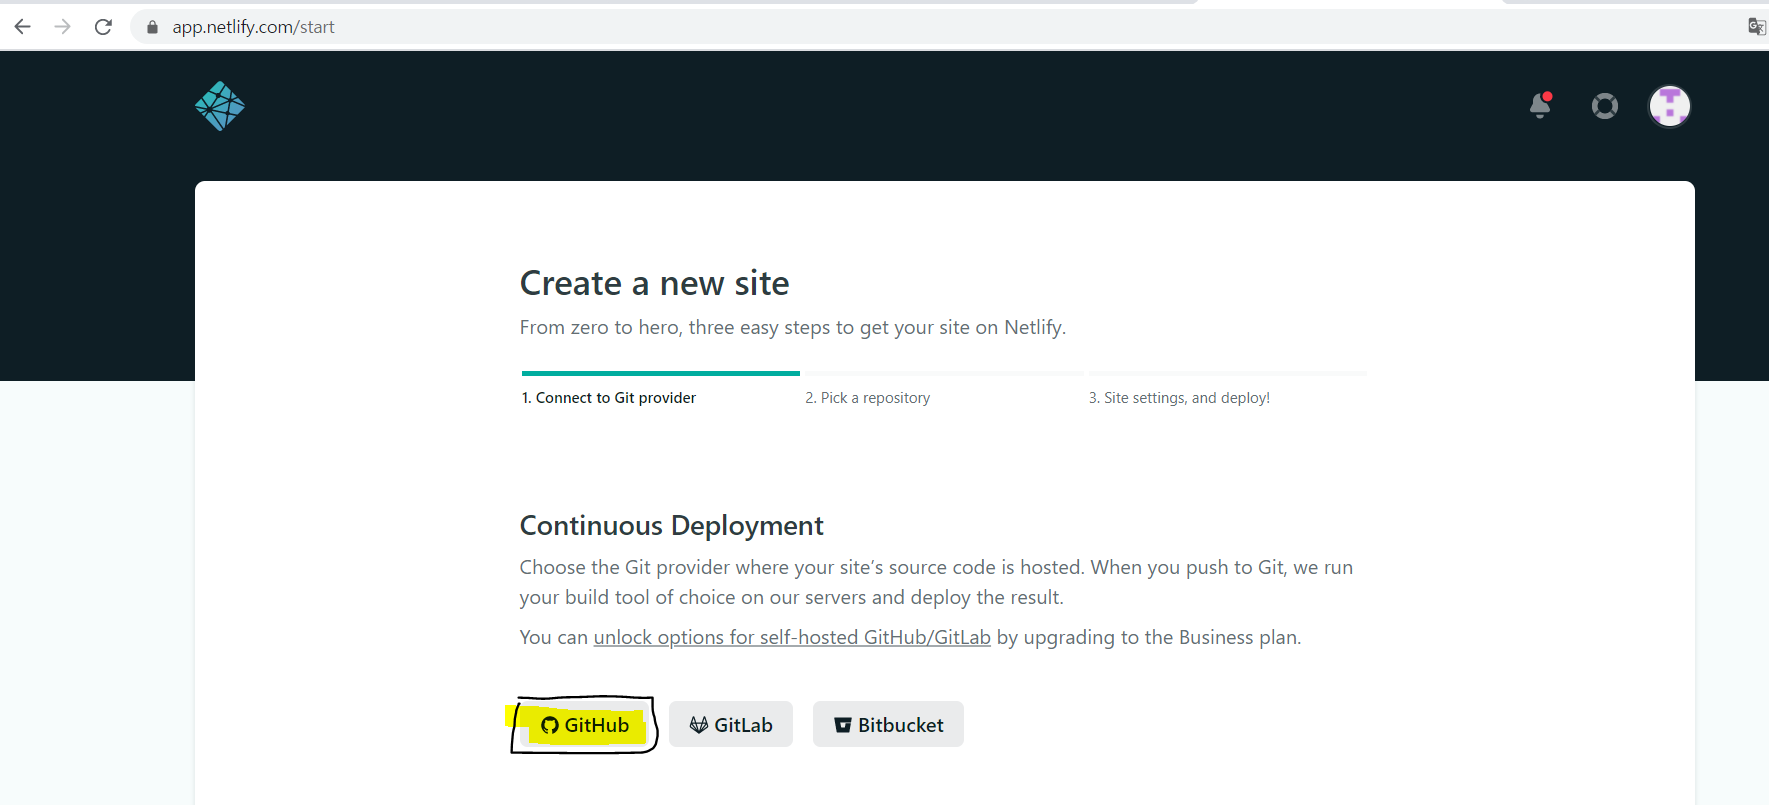Viewport: 1769px width, 805px height.
Task: Connect with the GitHub button
Action: pos(585,725)
